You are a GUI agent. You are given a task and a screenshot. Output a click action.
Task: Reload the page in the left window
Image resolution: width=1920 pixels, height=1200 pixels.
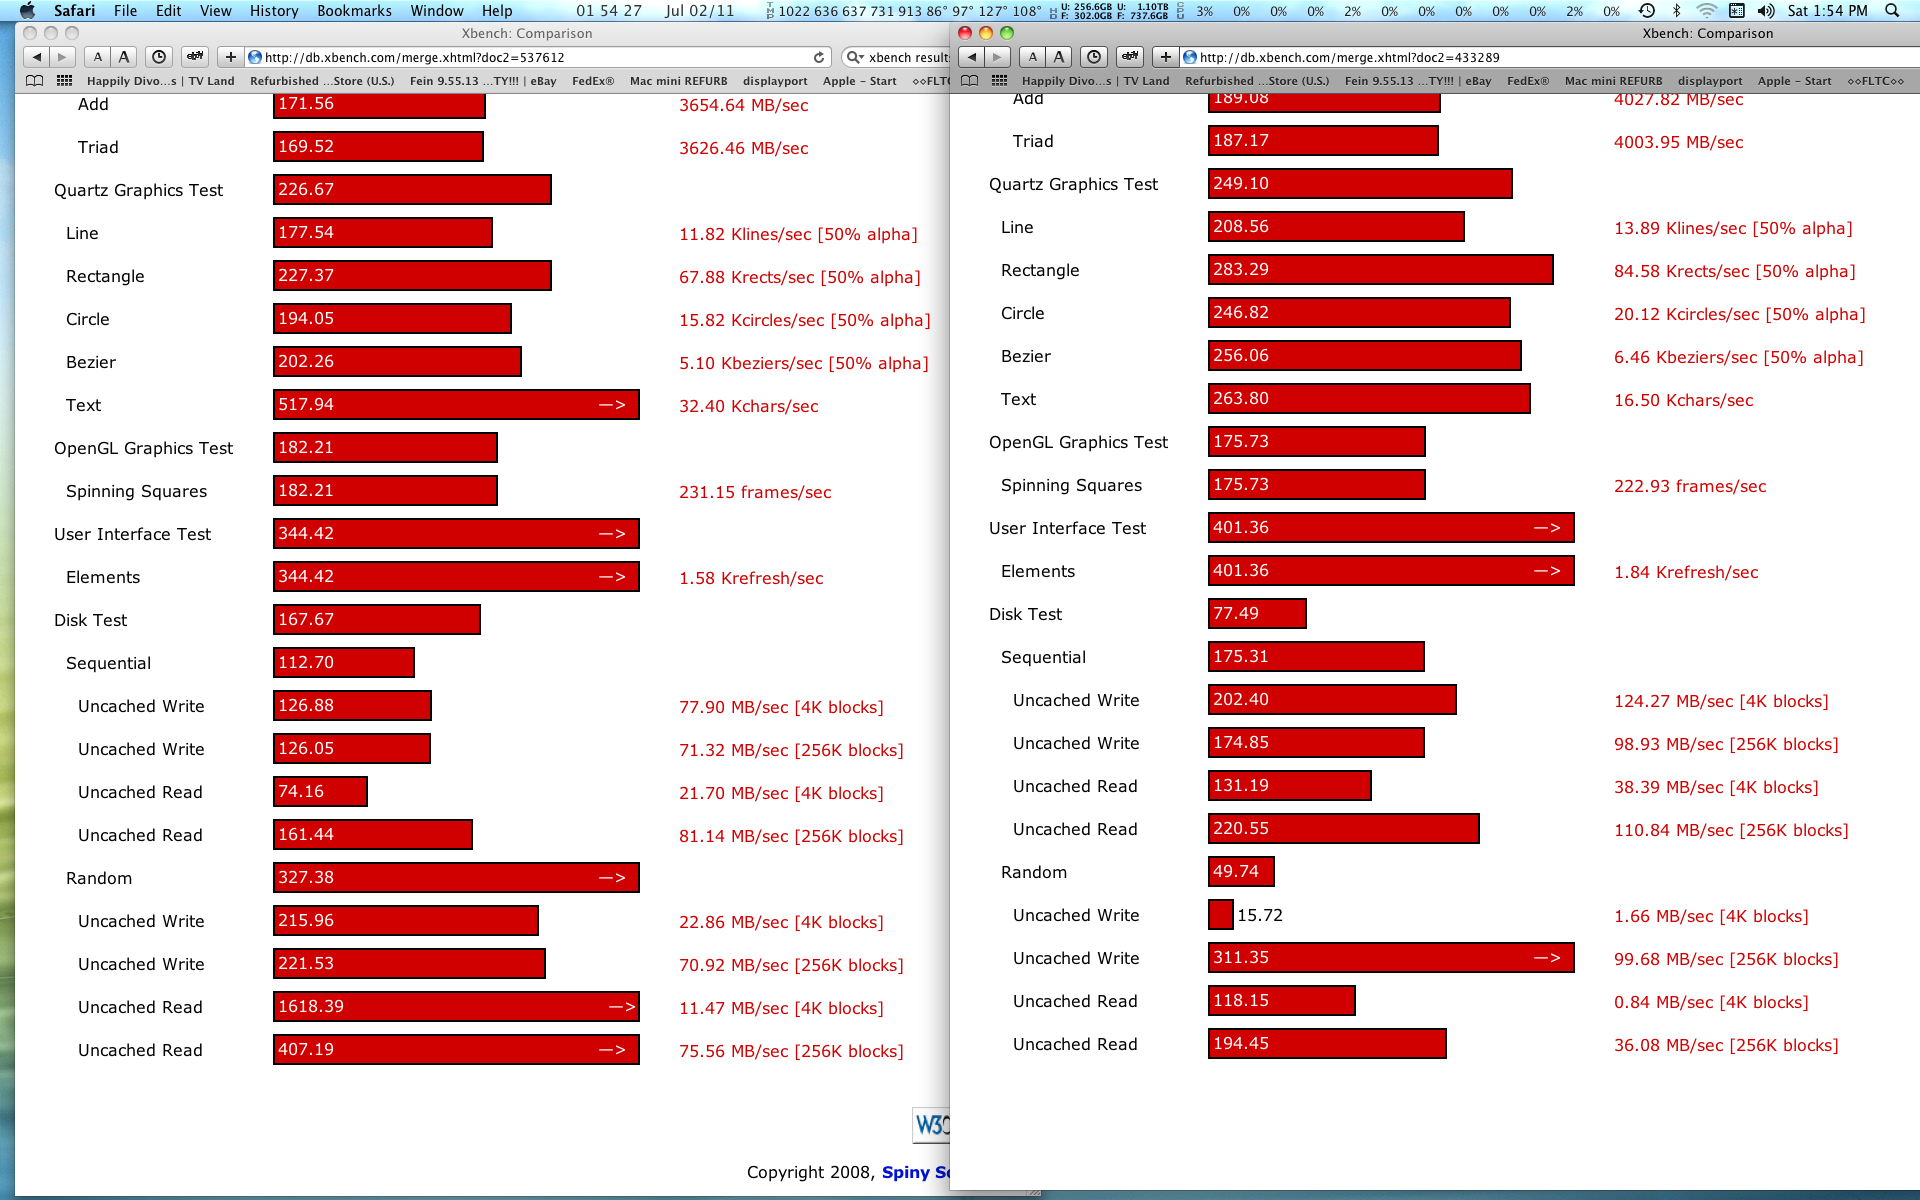(x=819, y=57)
